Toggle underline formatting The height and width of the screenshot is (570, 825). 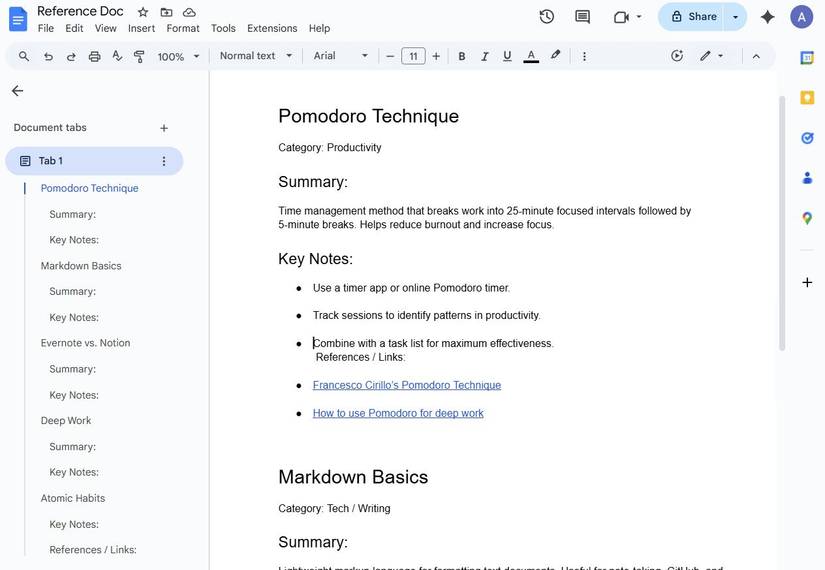click(x=507, y=56)
